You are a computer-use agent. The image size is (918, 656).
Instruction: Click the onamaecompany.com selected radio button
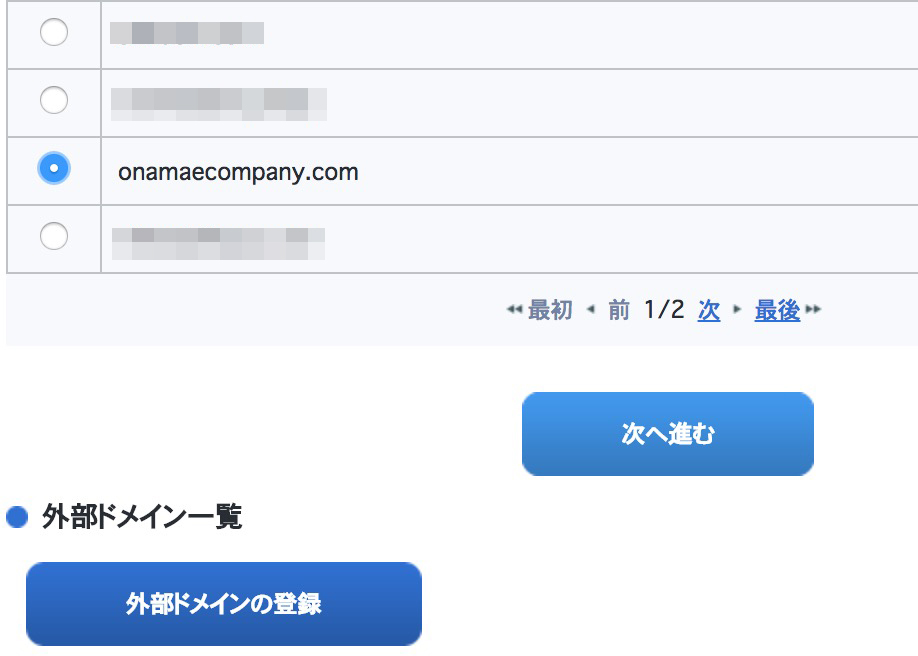pos(54,168)
